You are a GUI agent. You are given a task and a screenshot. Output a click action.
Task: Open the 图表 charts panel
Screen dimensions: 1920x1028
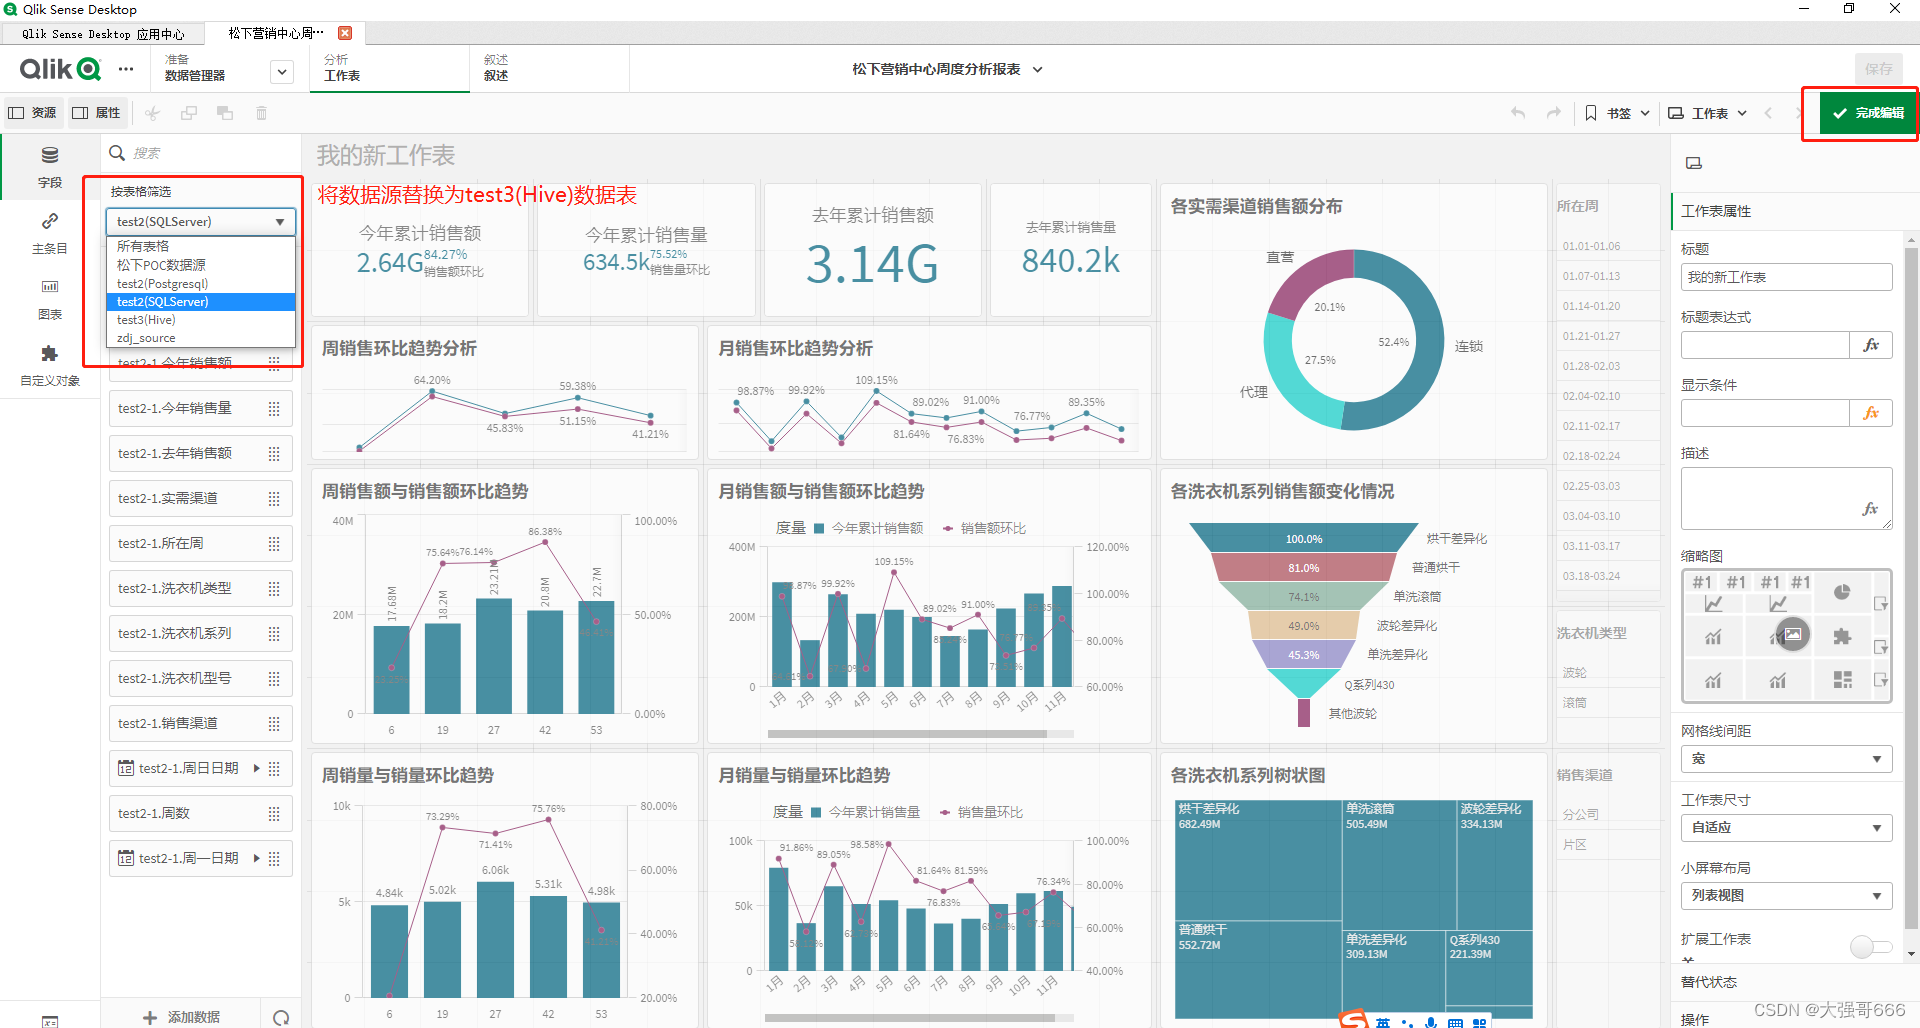coord(49,298)
